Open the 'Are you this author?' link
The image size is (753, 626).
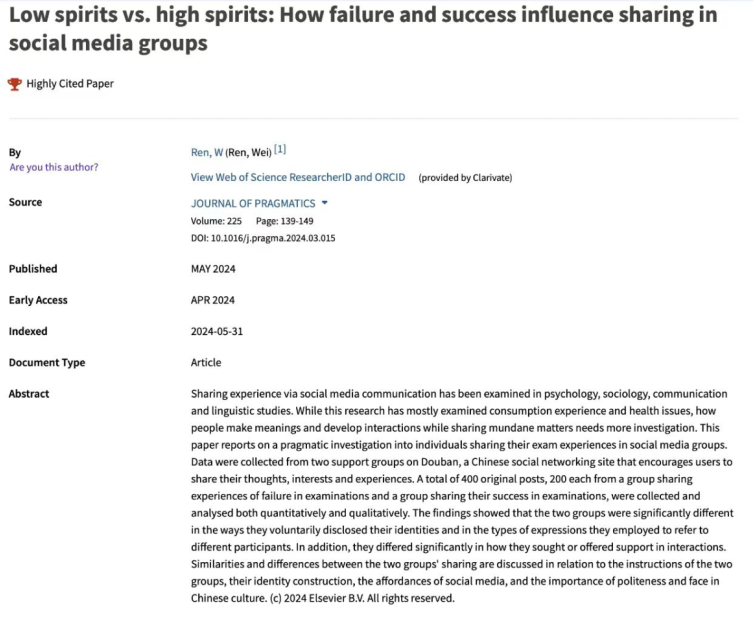coord(54,167)
